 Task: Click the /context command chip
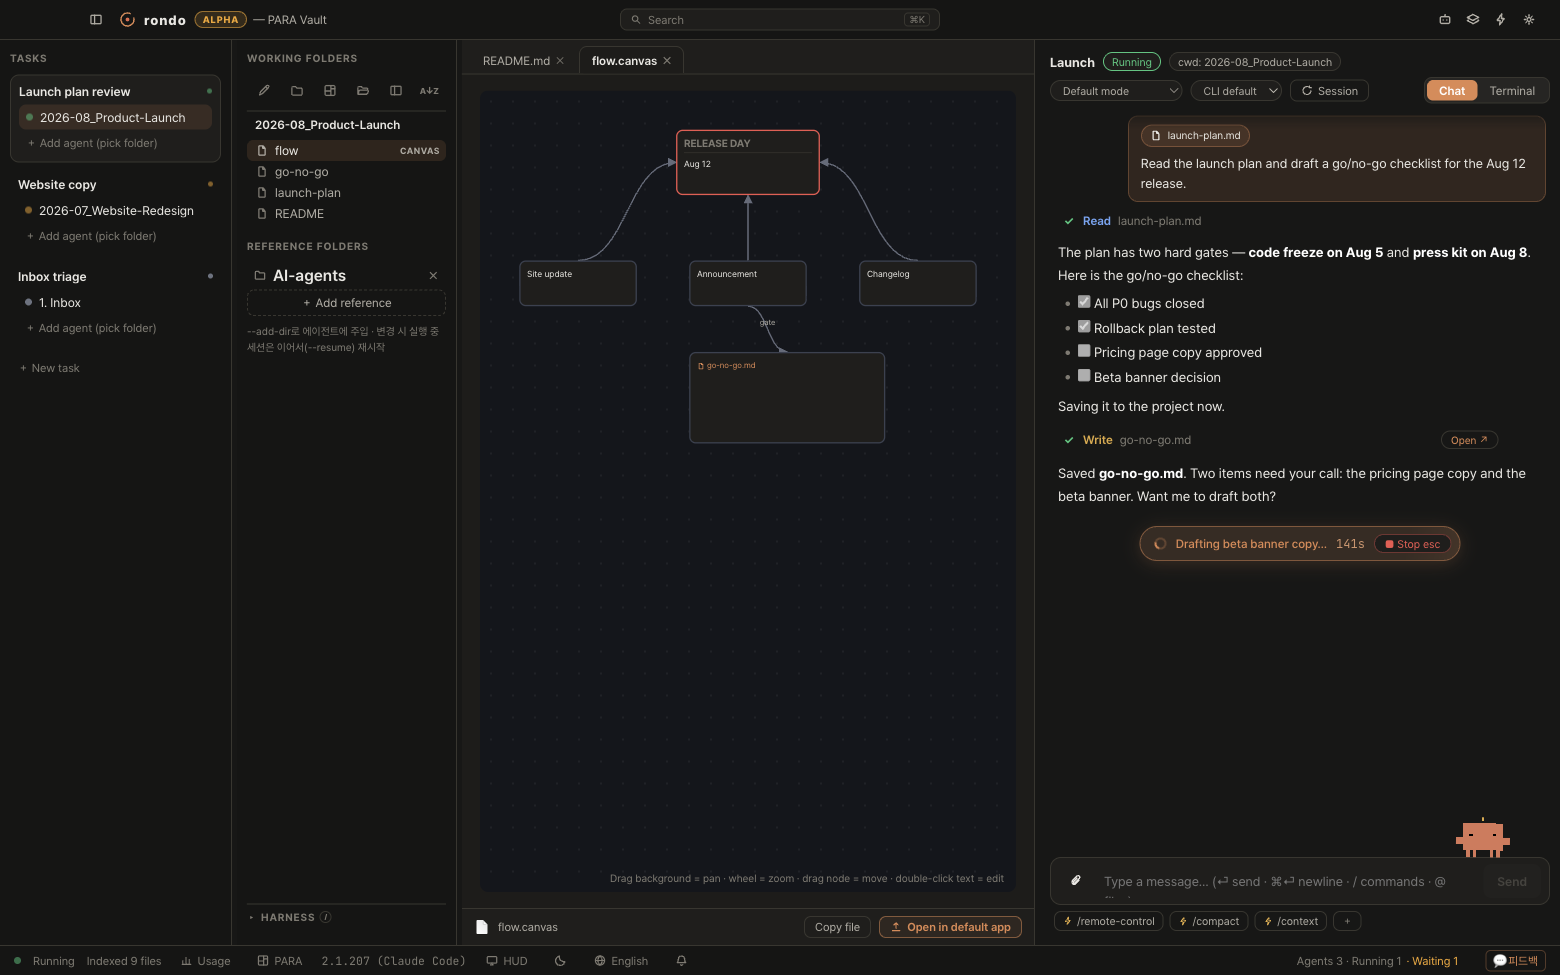(1291, 921)
